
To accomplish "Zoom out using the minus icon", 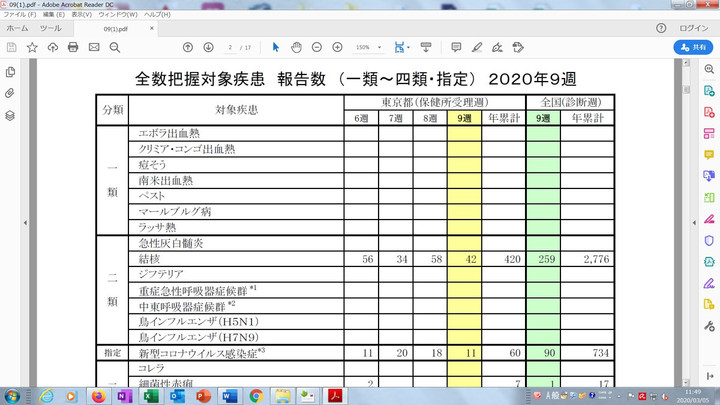I will (x=316, y=47).
